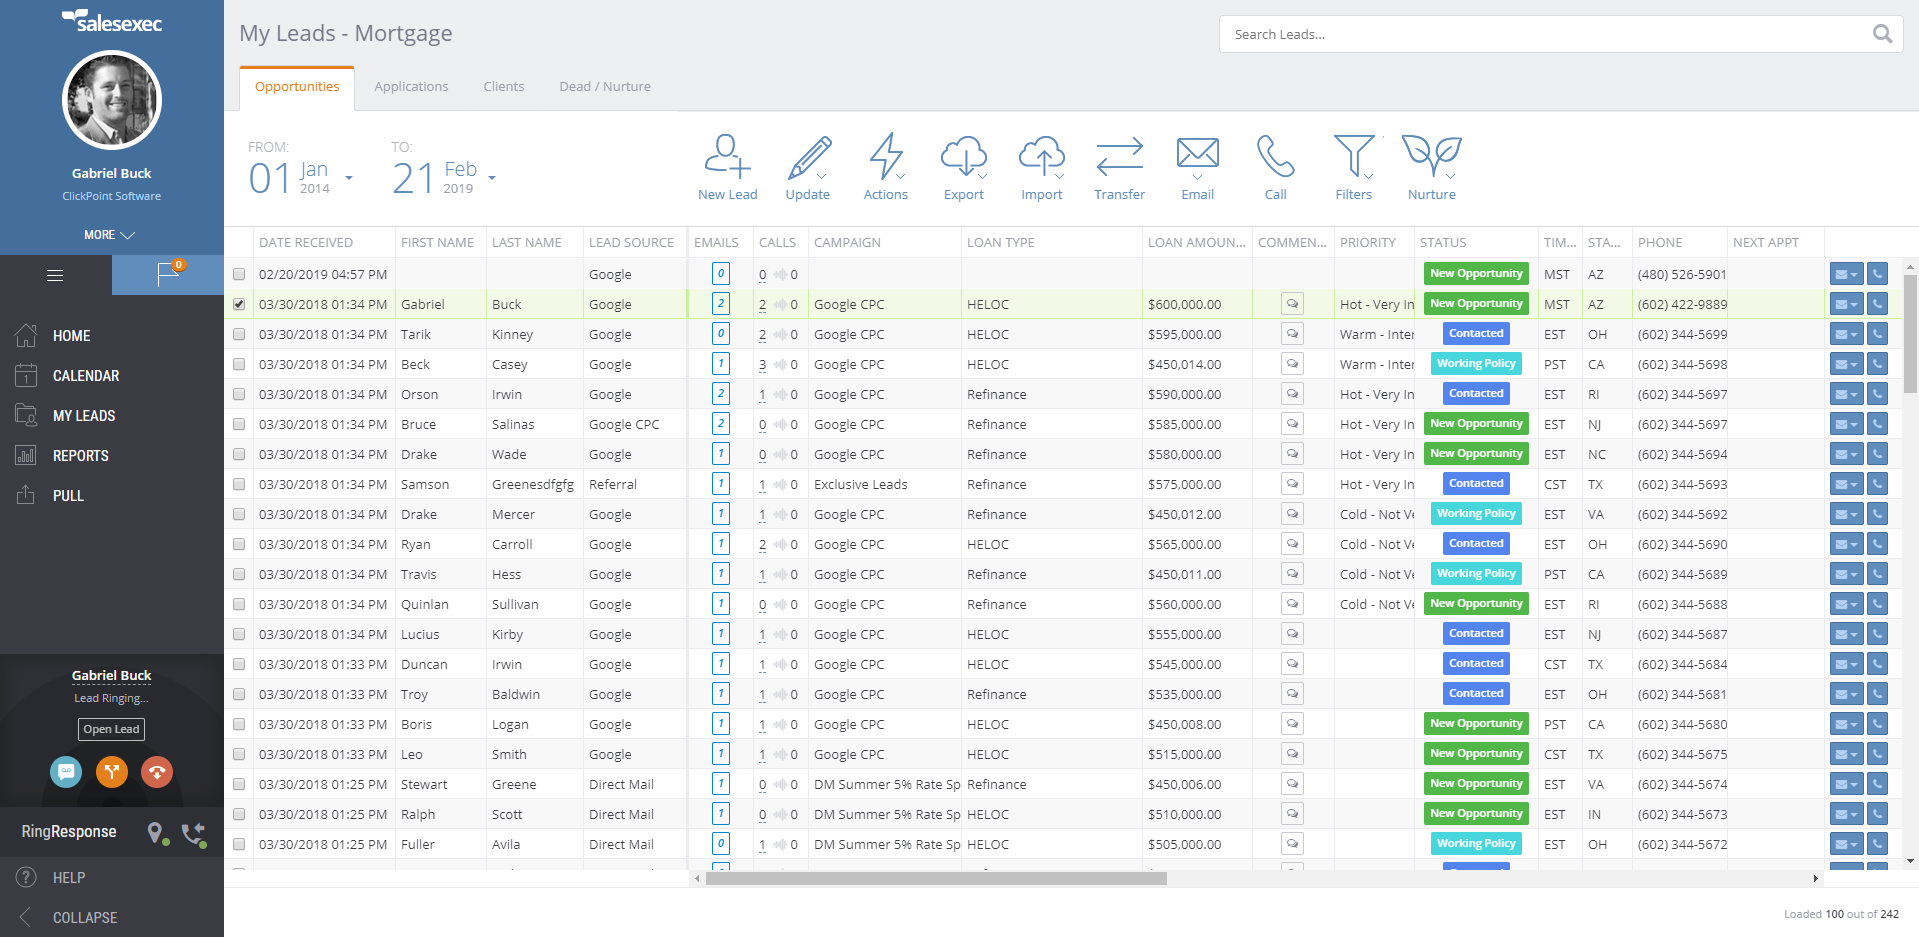Click the Open Lead button
The width and height of the screenshot is (1919, 937).
point(111,729)
